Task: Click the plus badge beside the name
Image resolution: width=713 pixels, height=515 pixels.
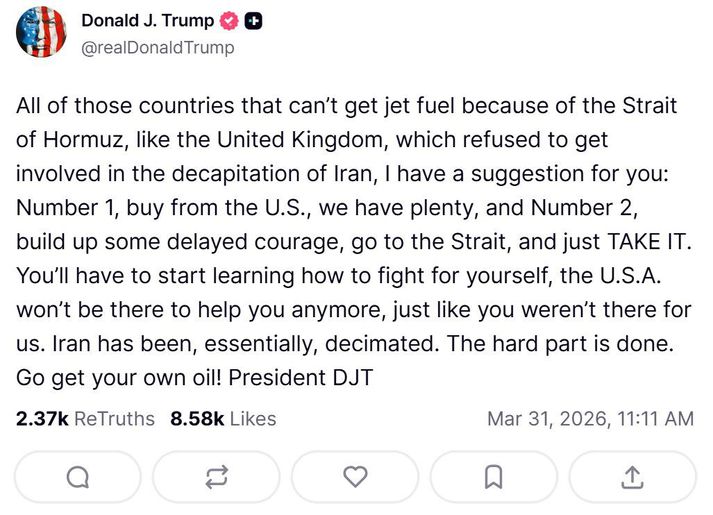Action: coord(254,21)
